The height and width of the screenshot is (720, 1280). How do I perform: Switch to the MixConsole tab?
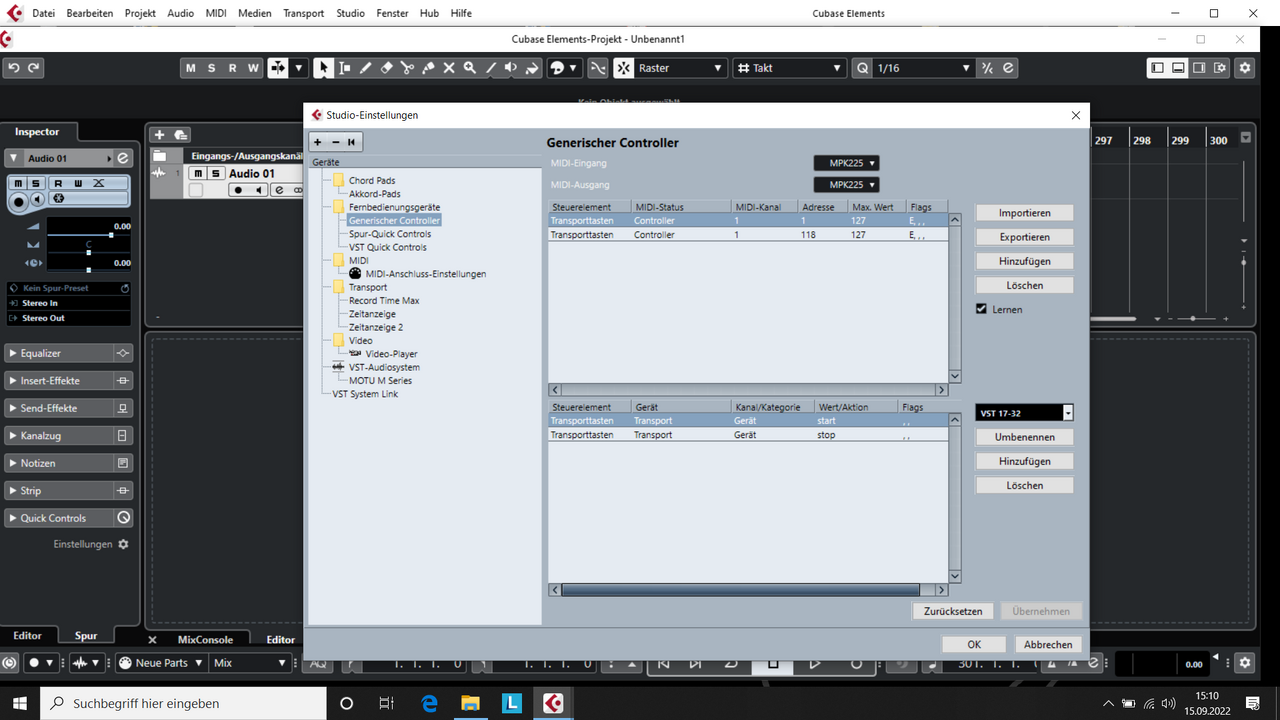205,640
